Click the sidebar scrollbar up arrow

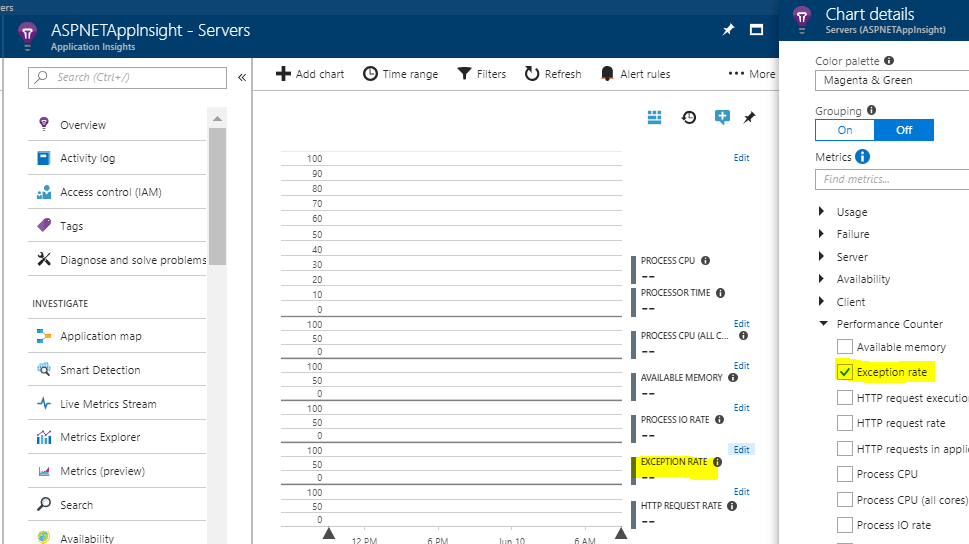[217, 118]
